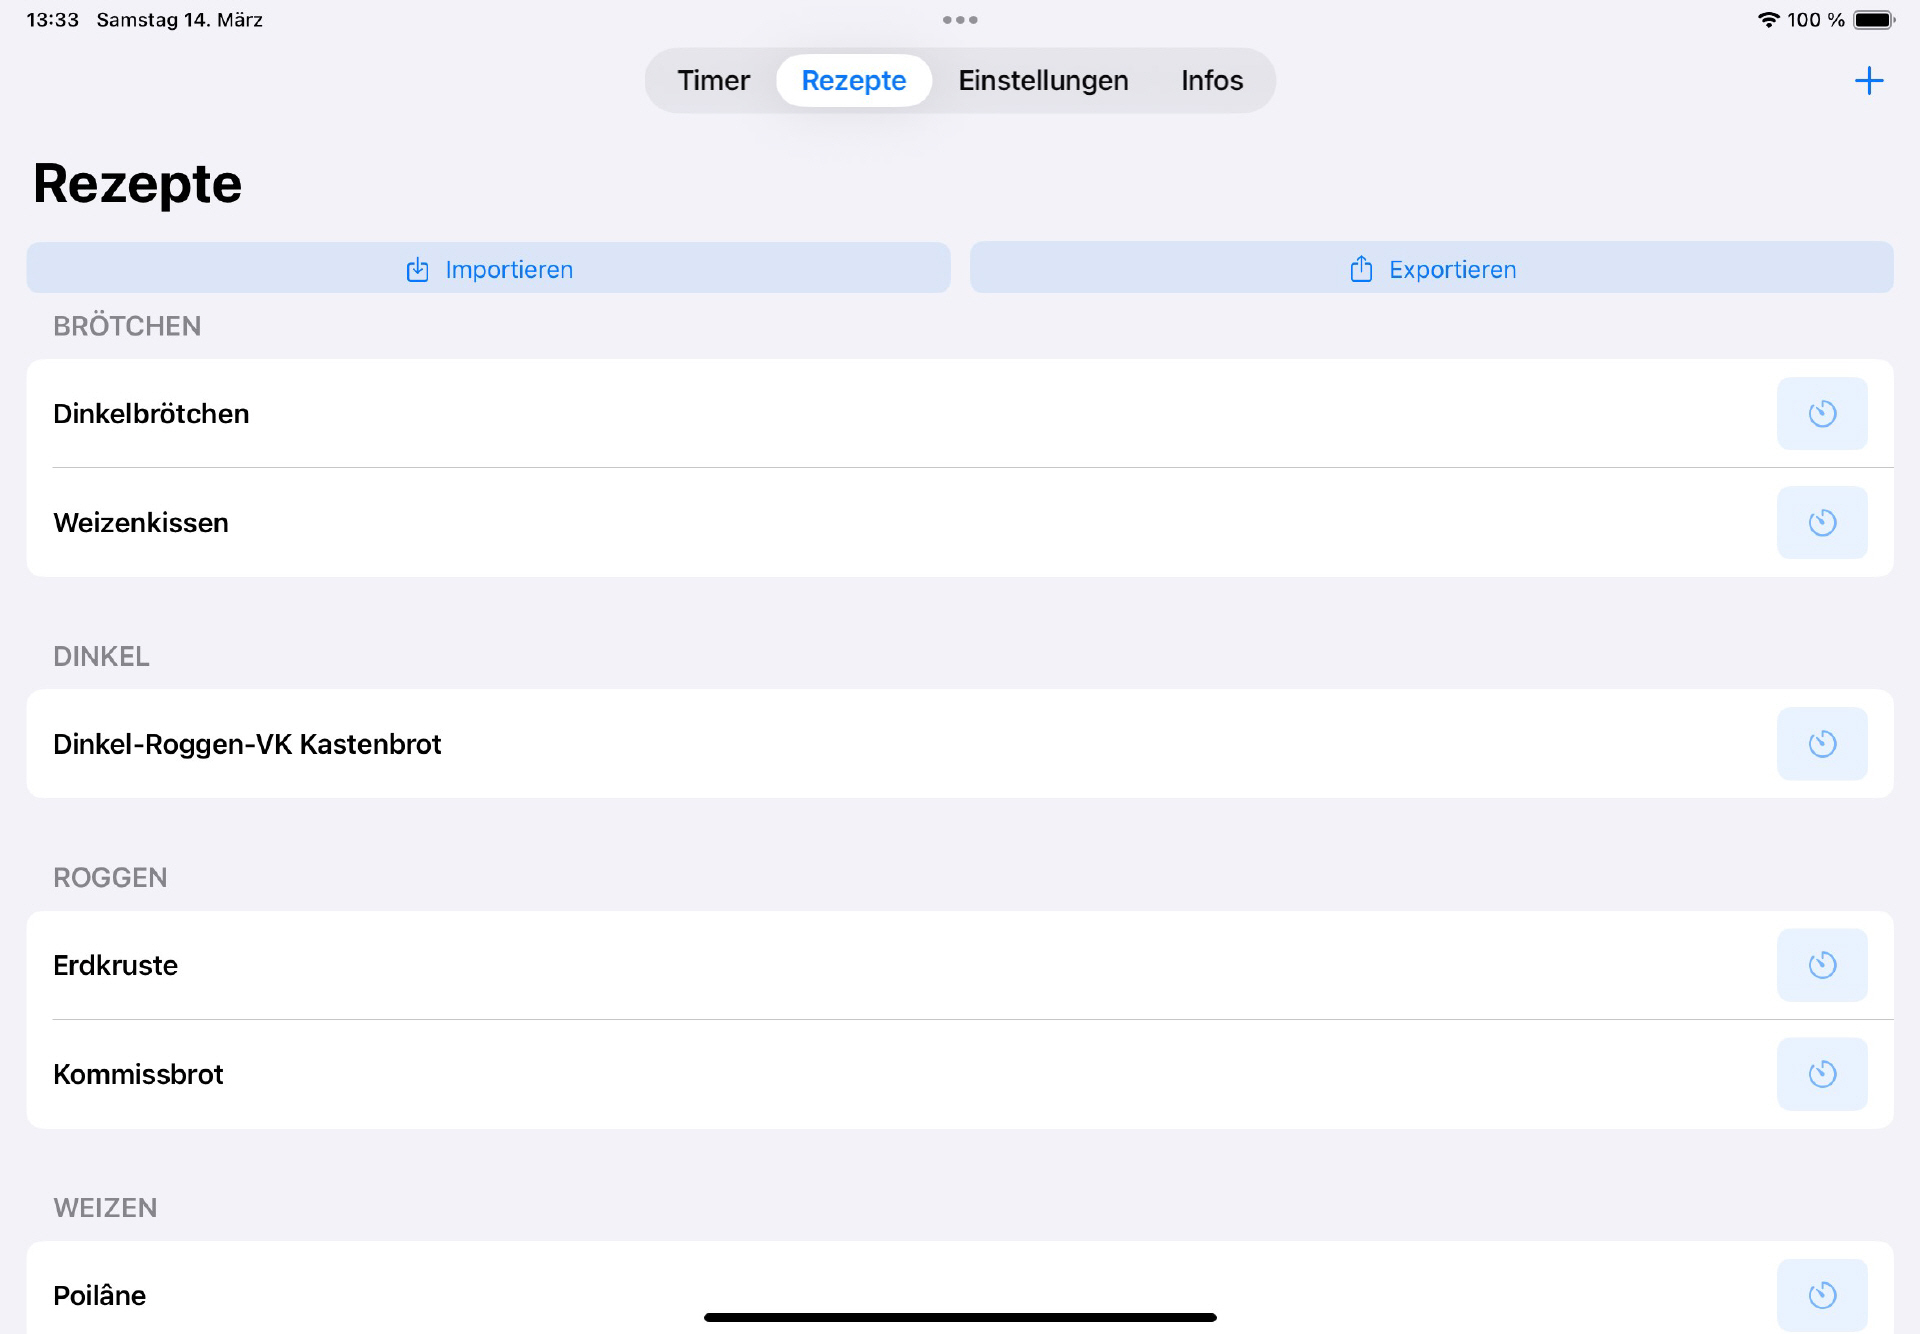This screenshot has height=1334, width=1920.
Task: Tap timer icon next to Kommissbrot
Action: [1821, 1073]
